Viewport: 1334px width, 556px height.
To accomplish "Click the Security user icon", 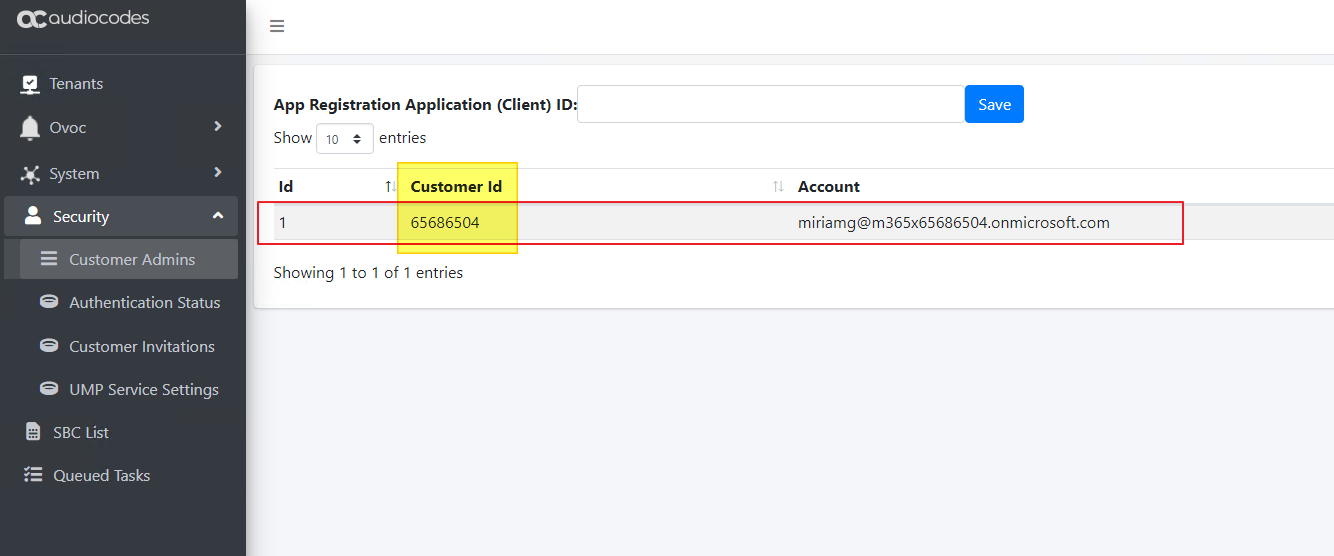I will coord(33,216).
